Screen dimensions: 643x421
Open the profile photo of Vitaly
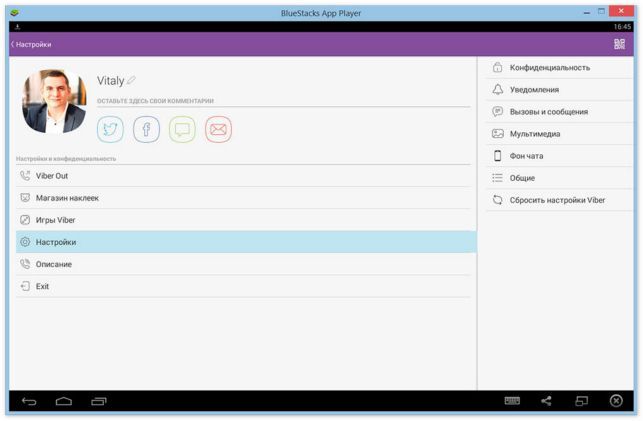tap(55, 101)
